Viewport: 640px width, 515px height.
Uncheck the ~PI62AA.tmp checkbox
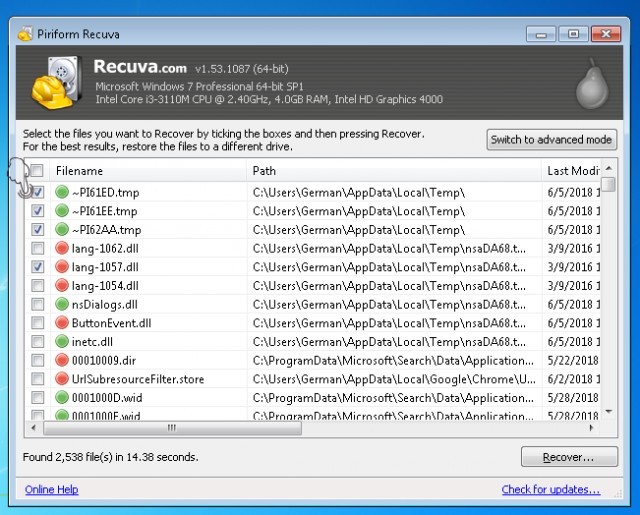tap(38, 229)
